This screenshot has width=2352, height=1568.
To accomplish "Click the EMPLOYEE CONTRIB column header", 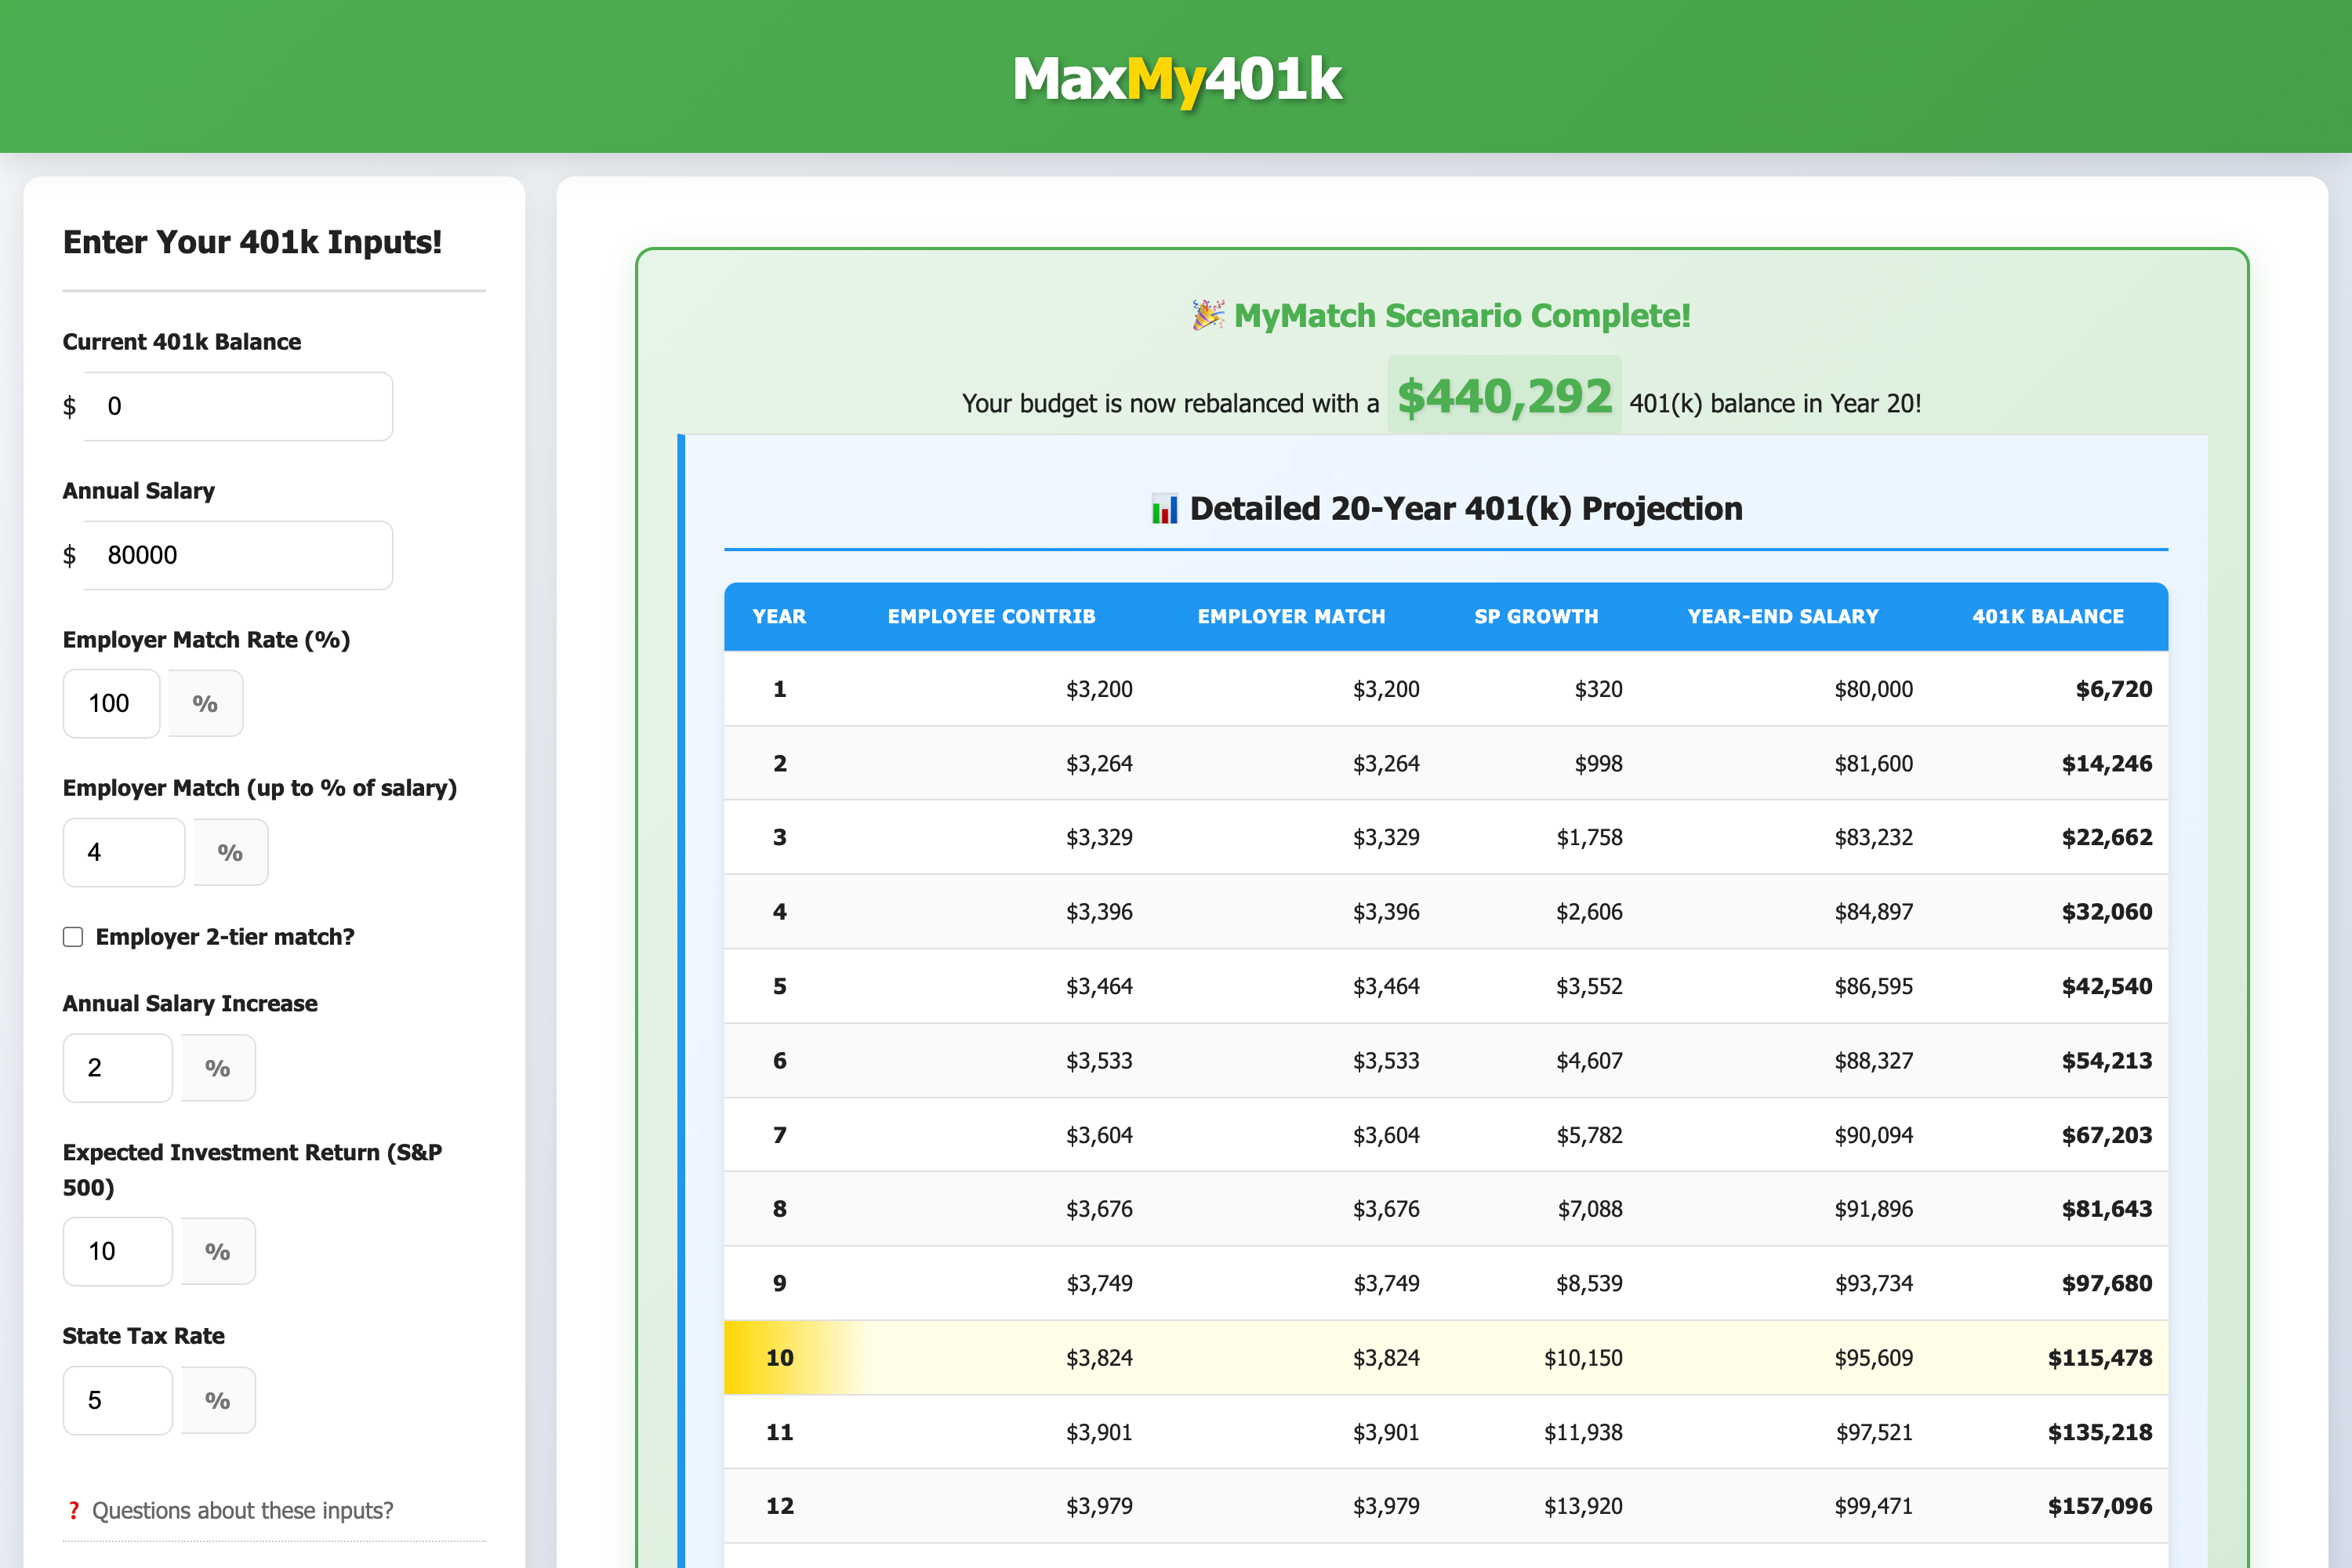I will tap(991, 616).
